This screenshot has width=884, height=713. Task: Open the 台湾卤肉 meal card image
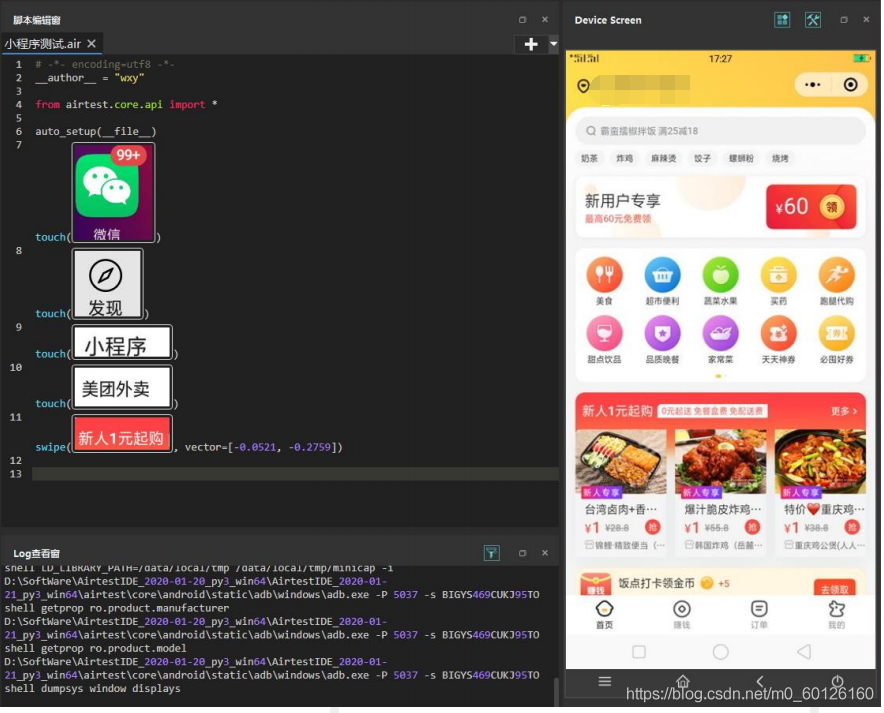pos(621,462)
